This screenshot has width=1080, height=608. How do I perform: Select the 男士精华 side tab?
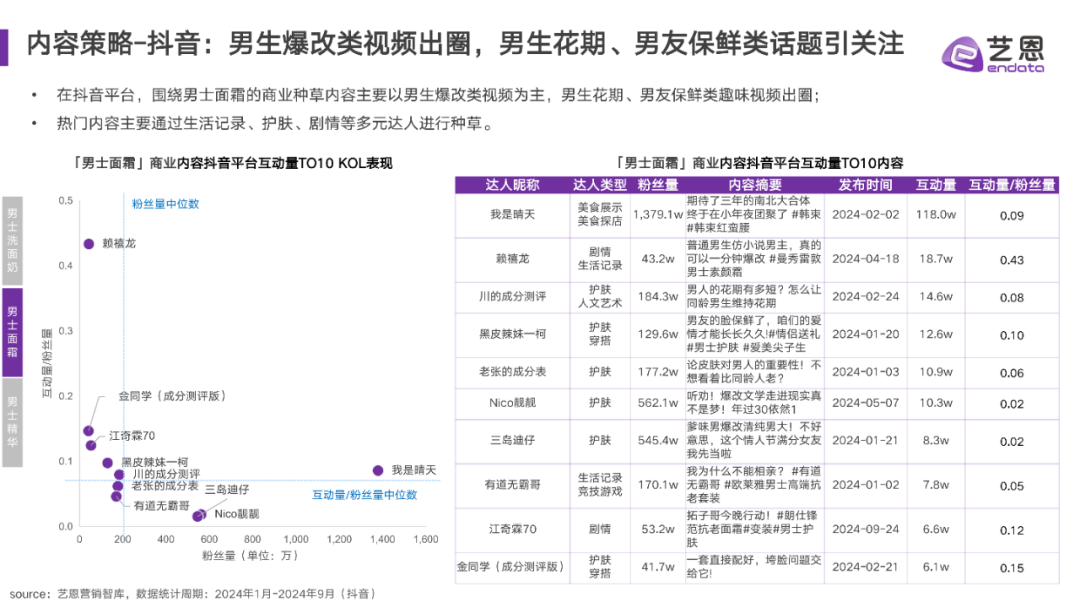(x=12, y=422)
